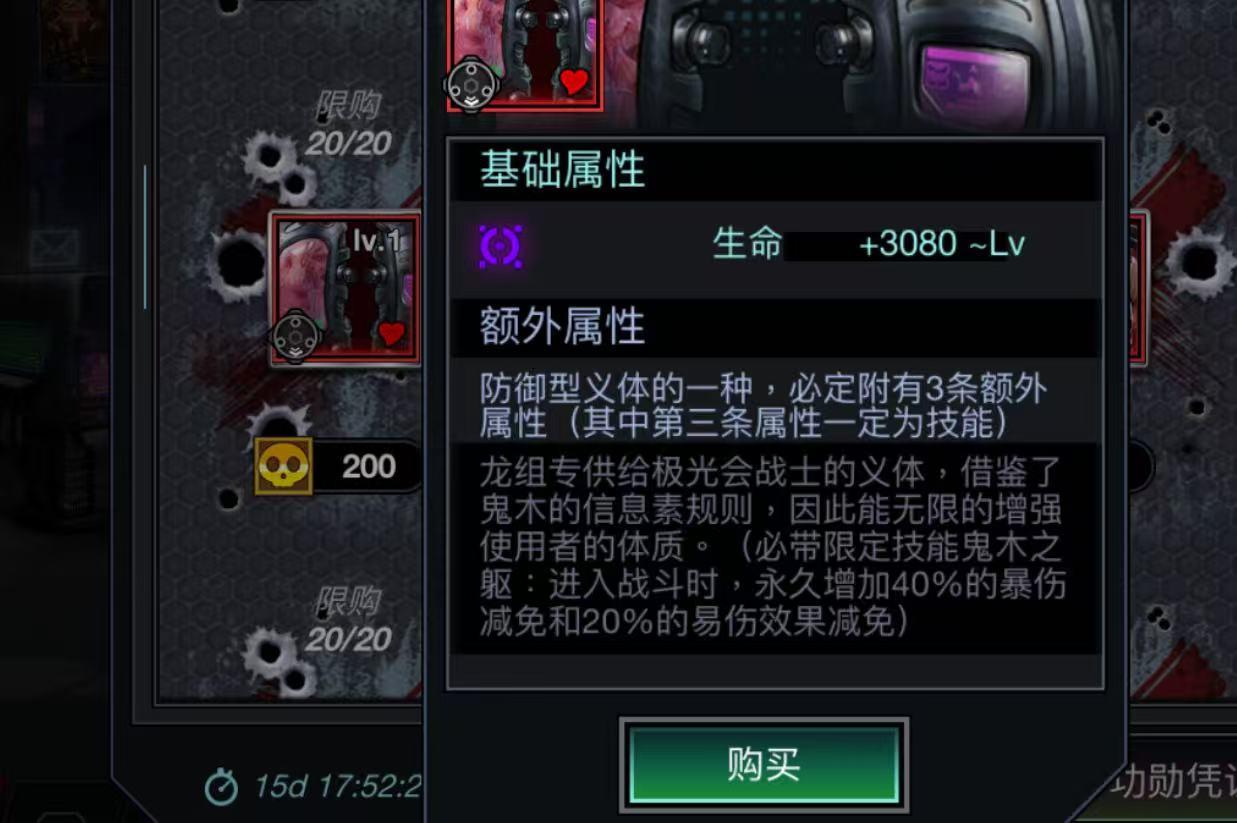The image size is (1237, 823).
Task: Select the lv.1 cyber-limb item thumbnail
Action: [346, 288]
